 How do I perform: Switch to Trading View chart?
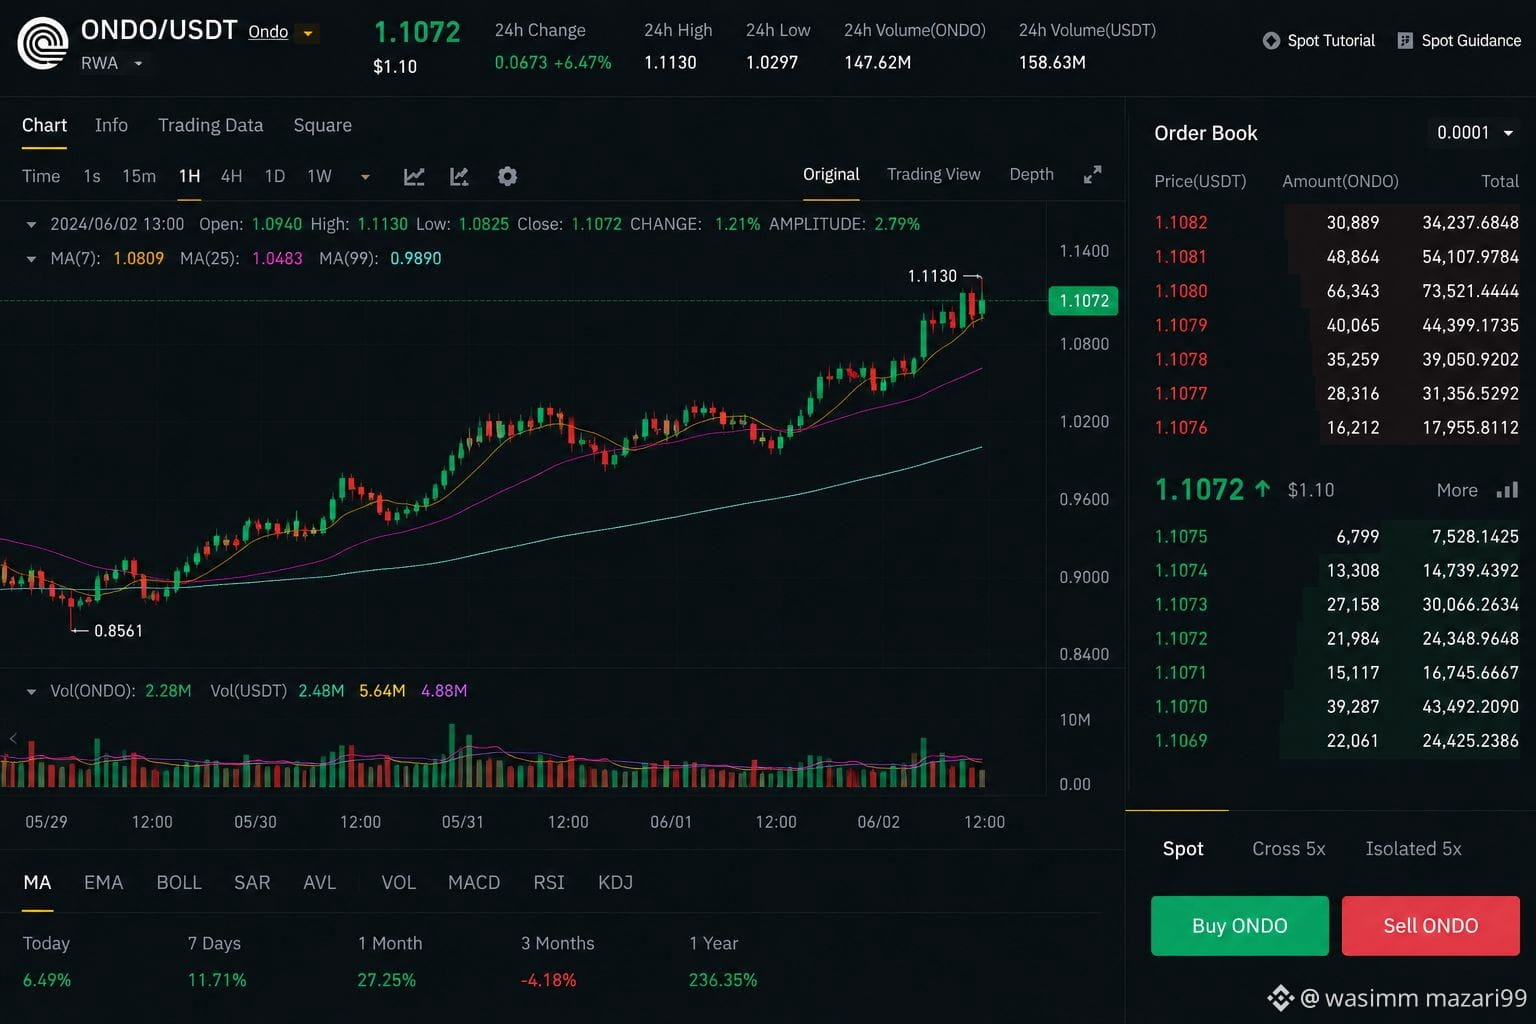(933, 174)
